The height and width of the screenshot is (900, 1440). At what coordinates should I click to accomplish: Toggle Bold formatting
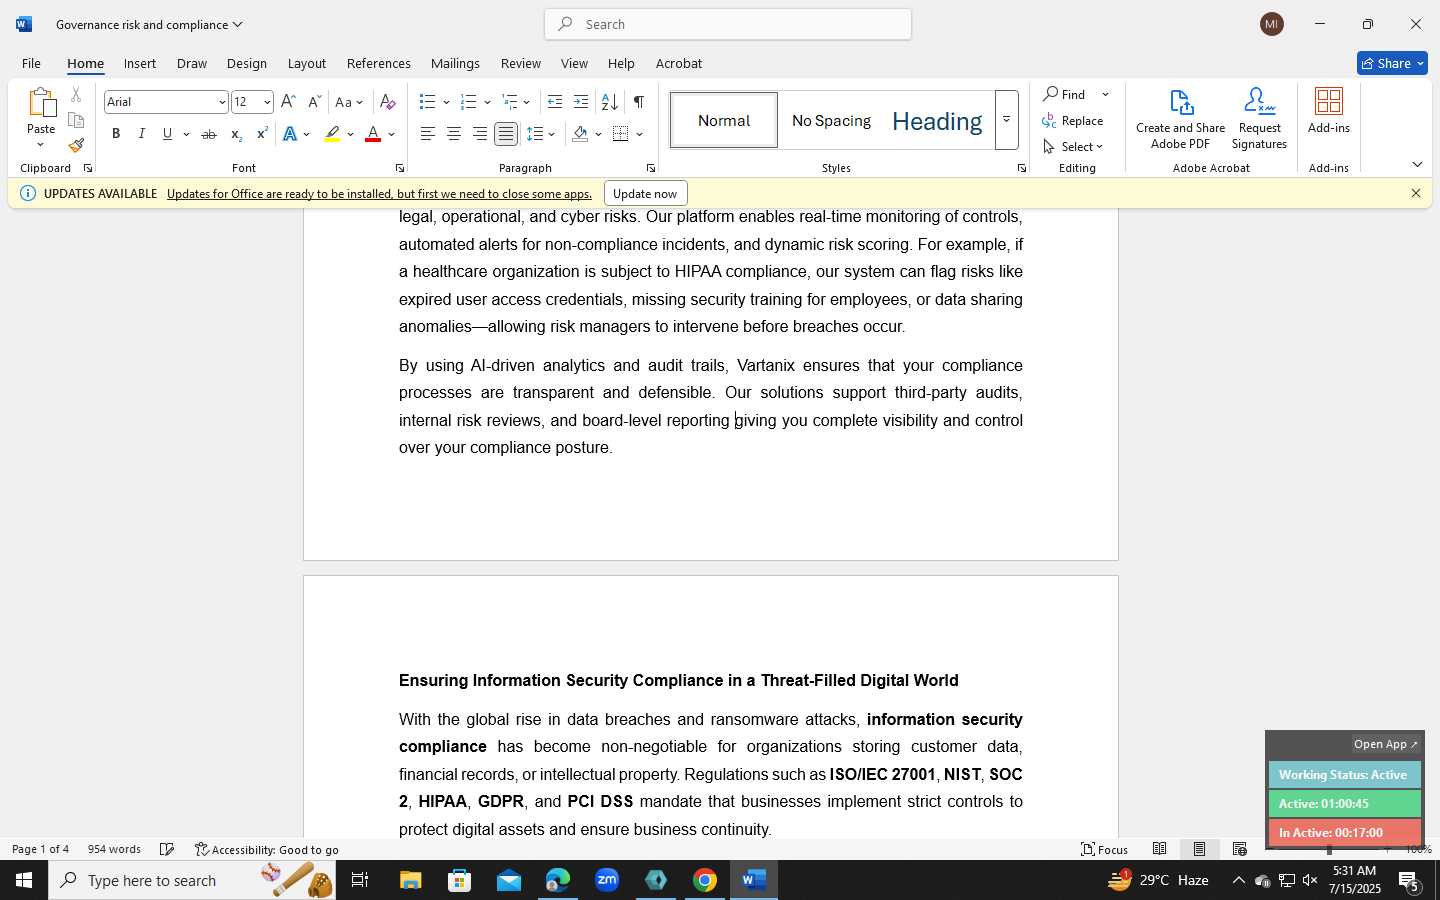click(x=116, y=134)
